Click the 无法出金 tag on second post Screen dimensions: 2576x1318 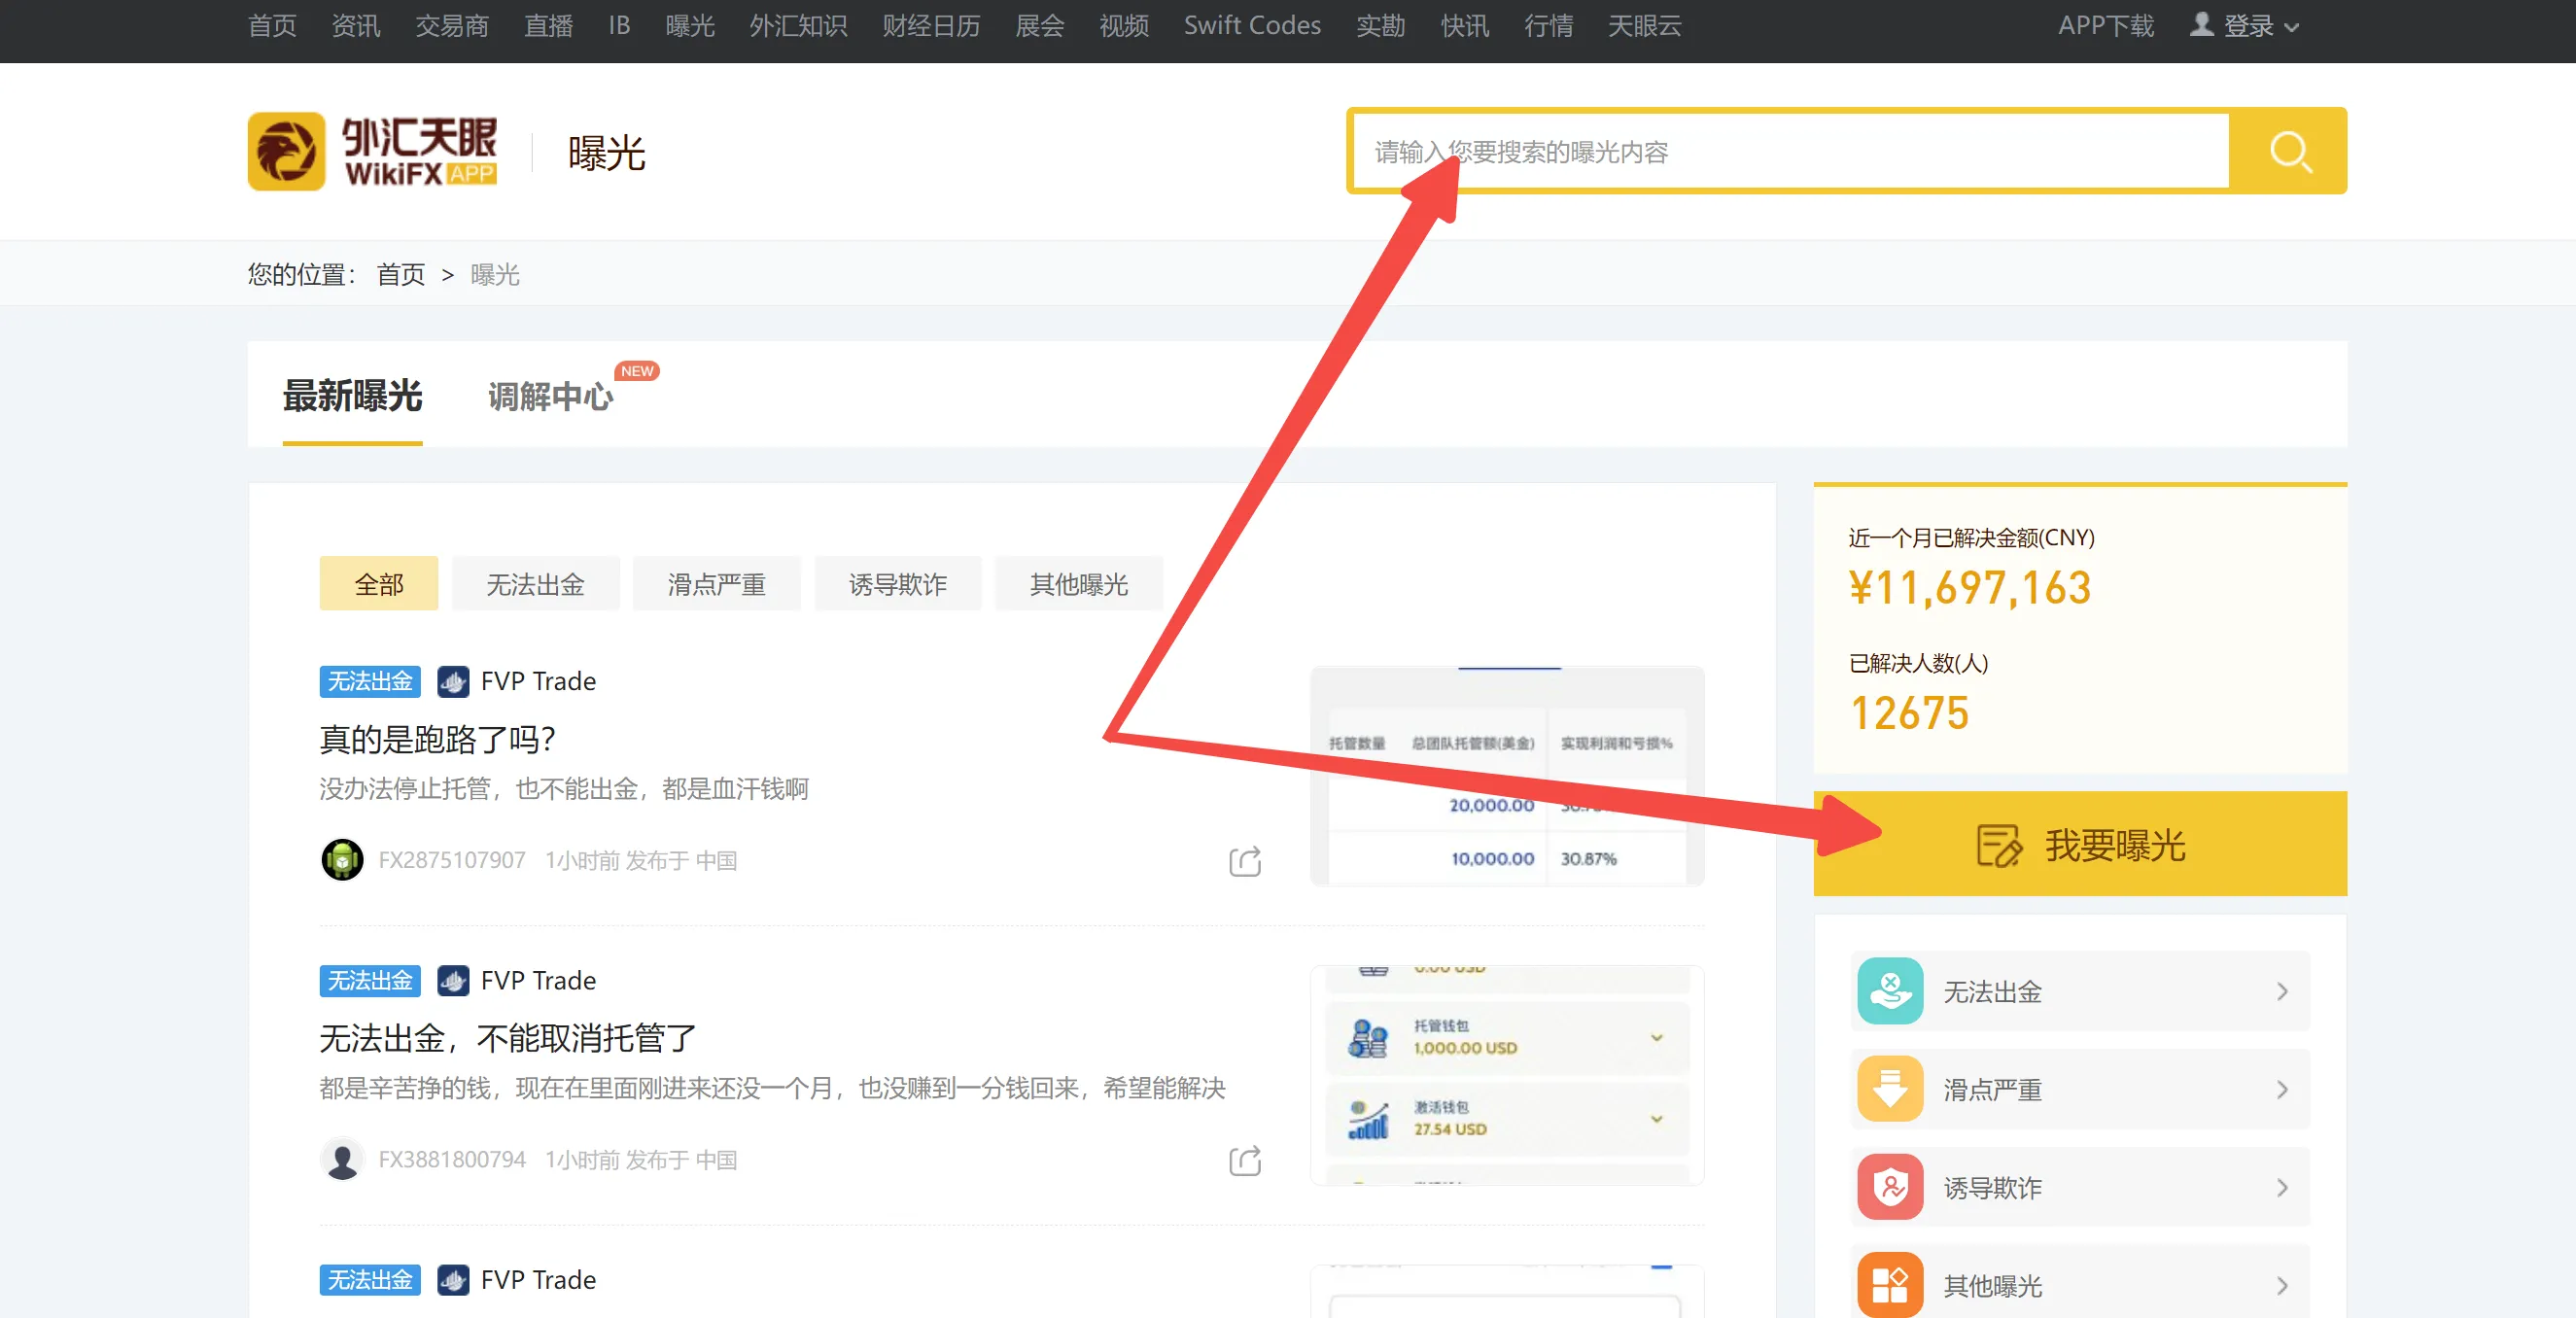pyautogui.click(x=370, y=980)
